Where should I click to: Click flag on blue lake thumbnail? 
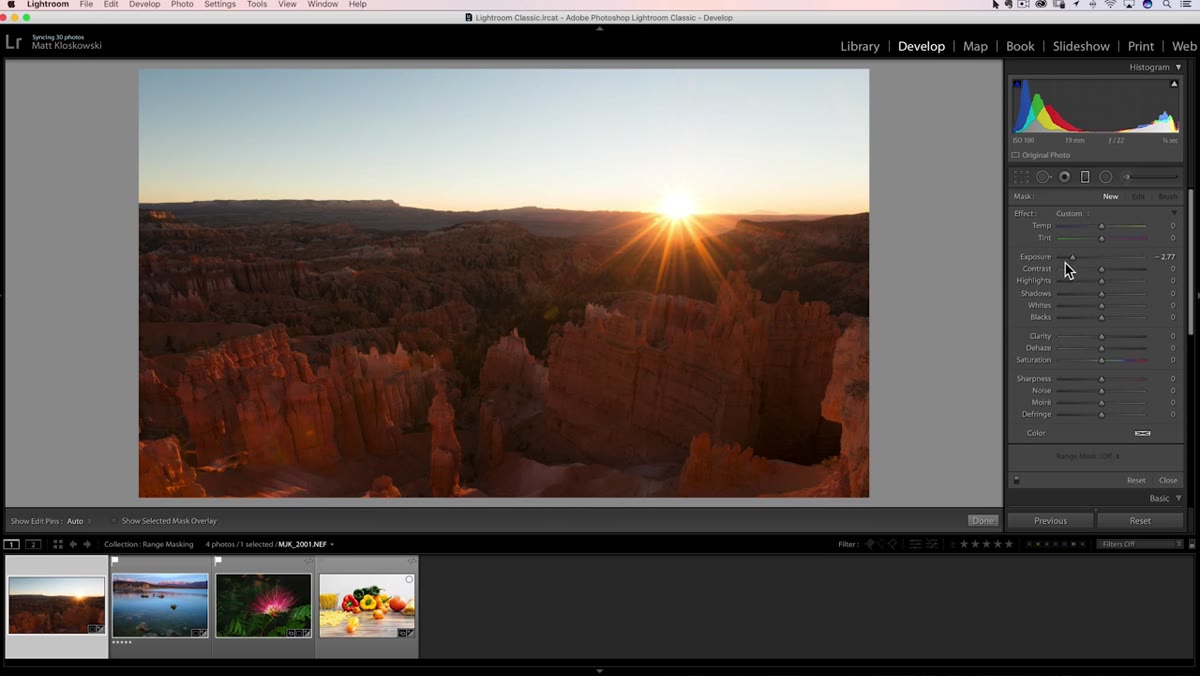[115, 561]
